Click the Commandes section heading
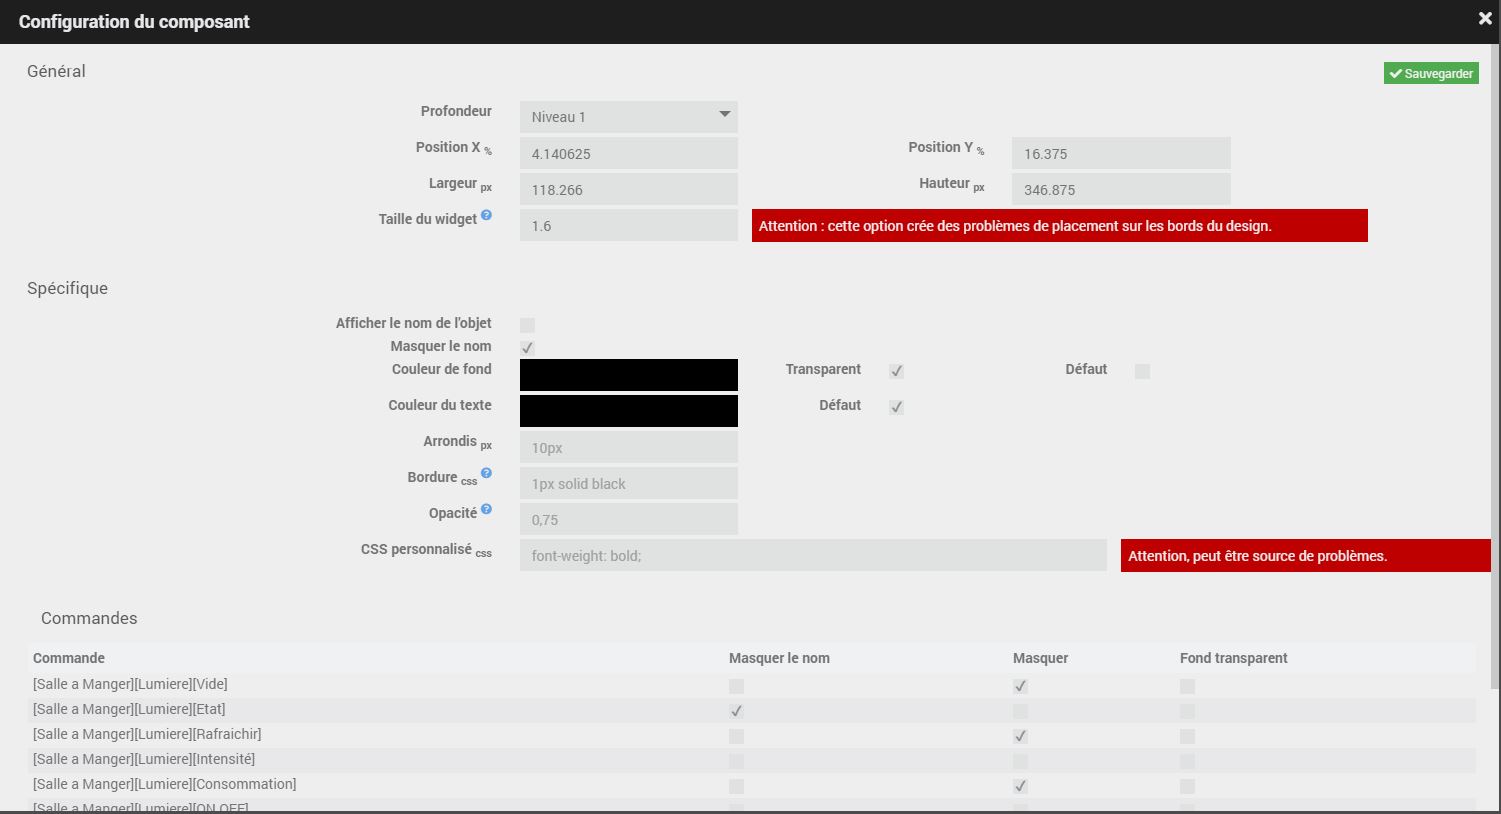The image size is (1501, 814). click(89, 618)
